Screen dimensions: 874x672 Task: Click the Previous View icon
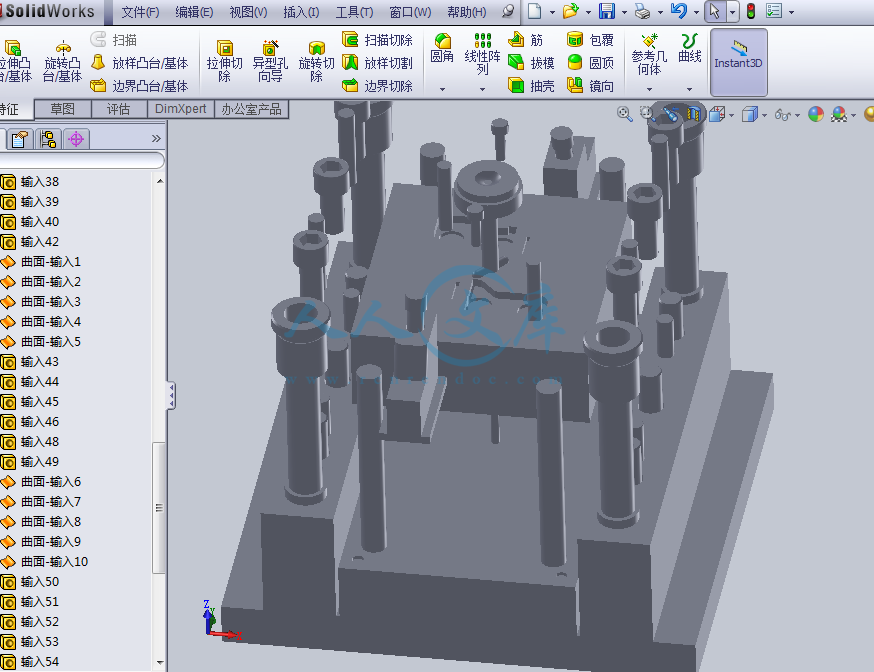click(670, 114)
